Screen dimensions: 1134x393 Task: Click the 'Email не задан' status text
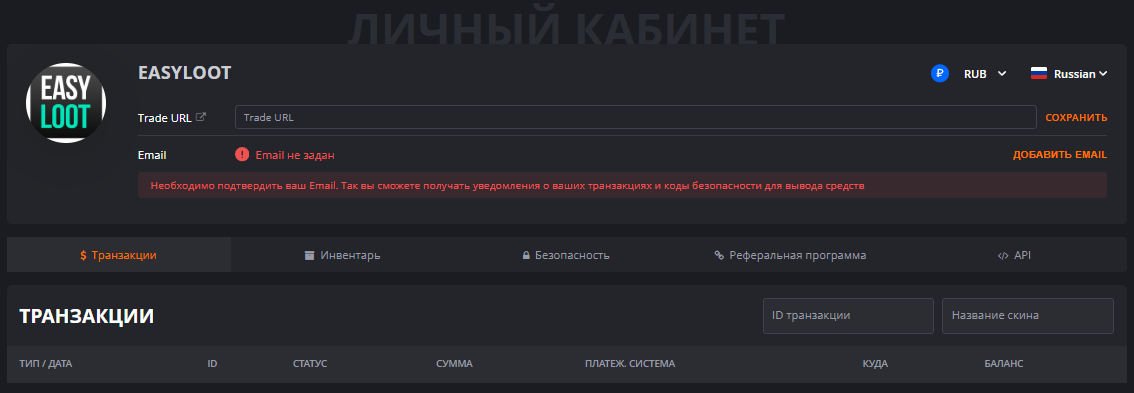(x=295, y=155)
